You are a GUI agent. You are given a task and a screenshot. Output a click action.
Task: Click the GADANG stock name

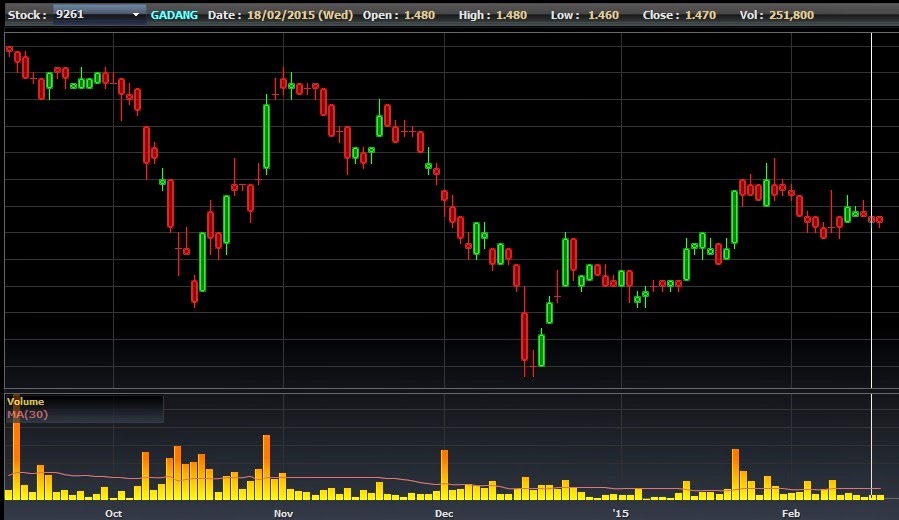point(174,15)
